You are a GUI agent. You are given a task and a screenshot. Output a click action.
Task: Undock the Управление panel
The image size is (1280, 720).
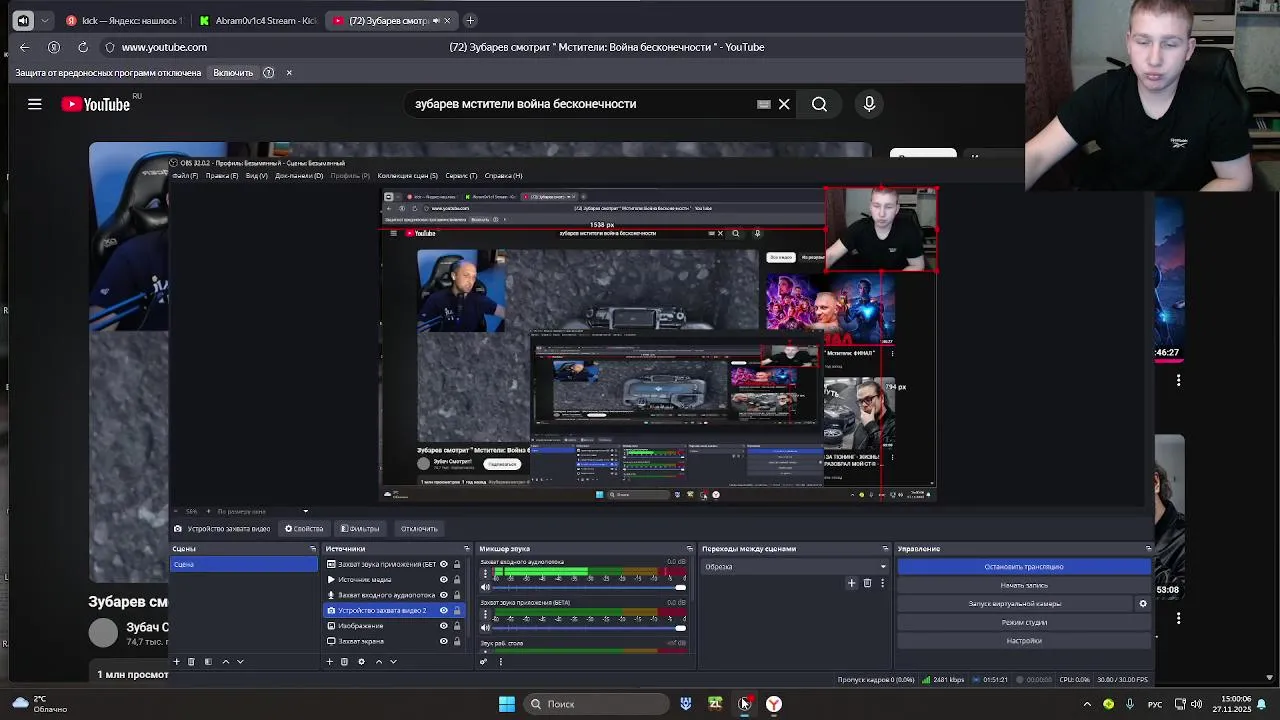coord(1148,549)
